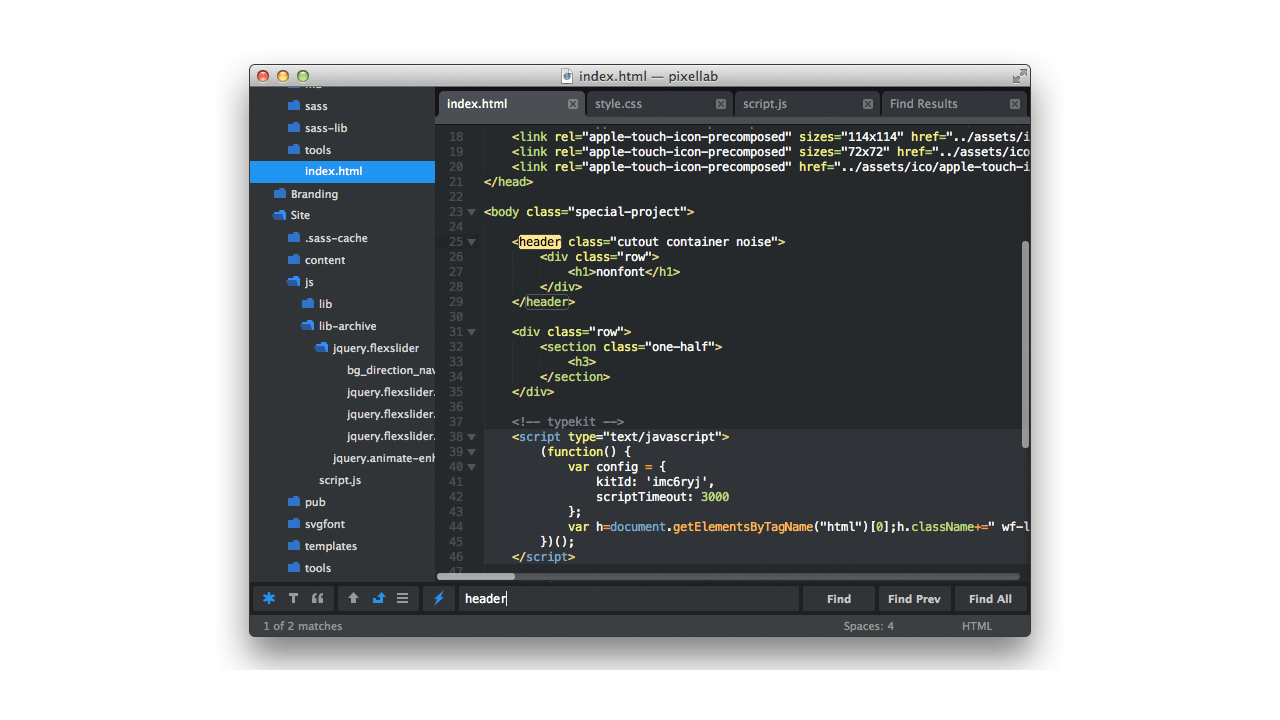Close the Find Results tab

pos(1015,104)
